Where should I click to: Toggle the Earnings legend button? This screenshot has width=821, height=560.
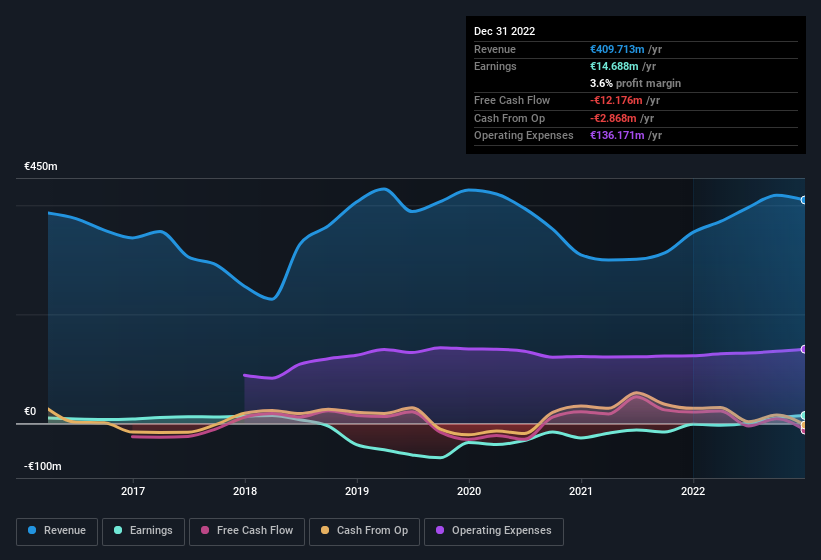point(143,531)
